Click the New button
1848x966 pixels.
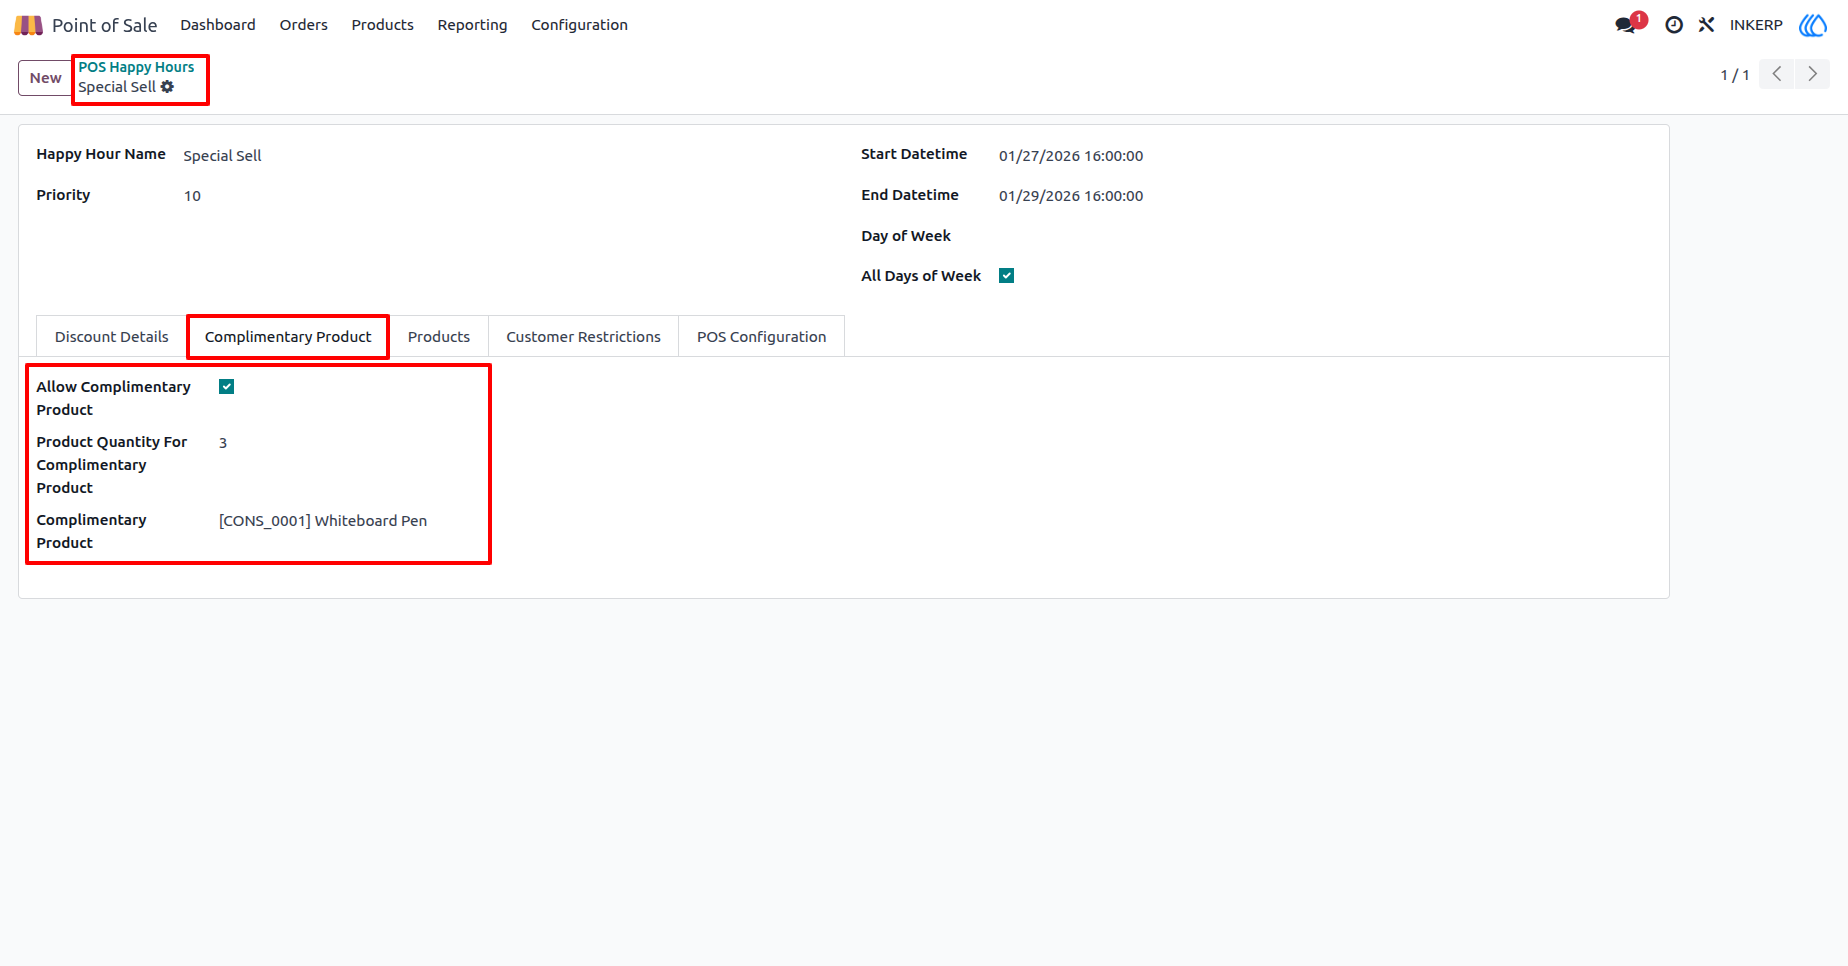pos(45,78)
